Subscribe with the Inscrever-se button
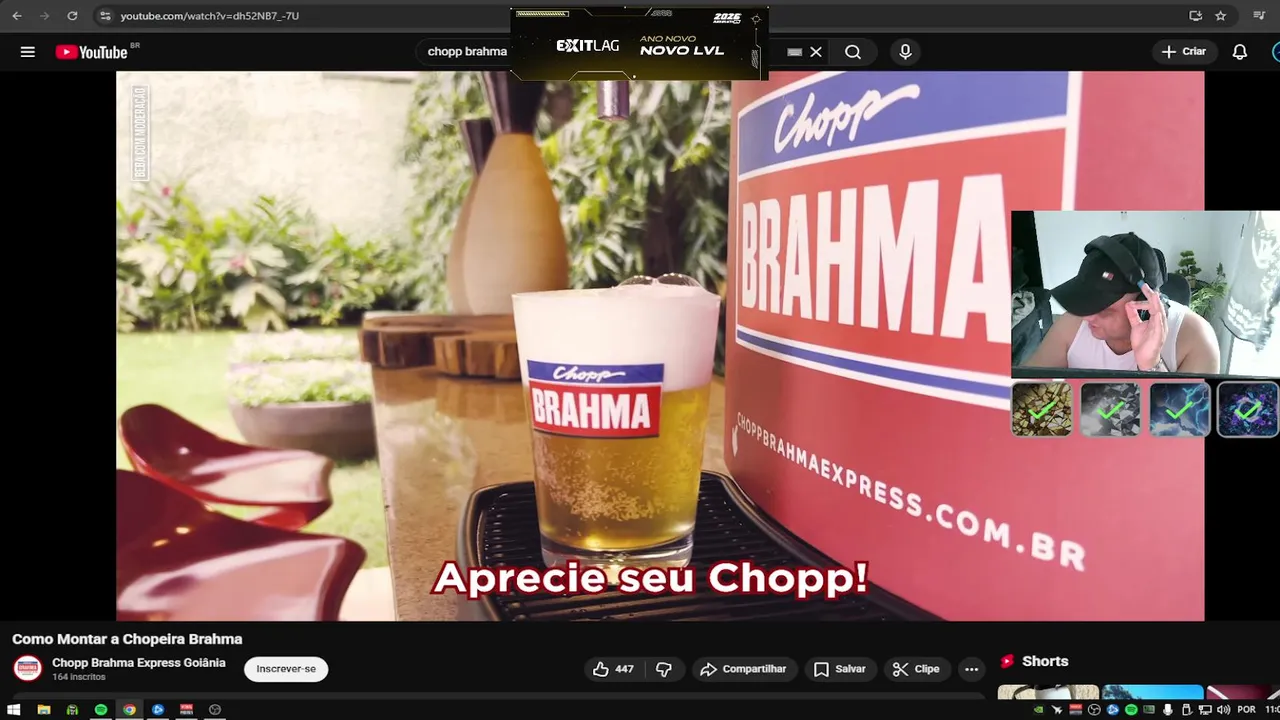Image resolution: width=1280 pixels, height=720 pixels. coord(286,669)
